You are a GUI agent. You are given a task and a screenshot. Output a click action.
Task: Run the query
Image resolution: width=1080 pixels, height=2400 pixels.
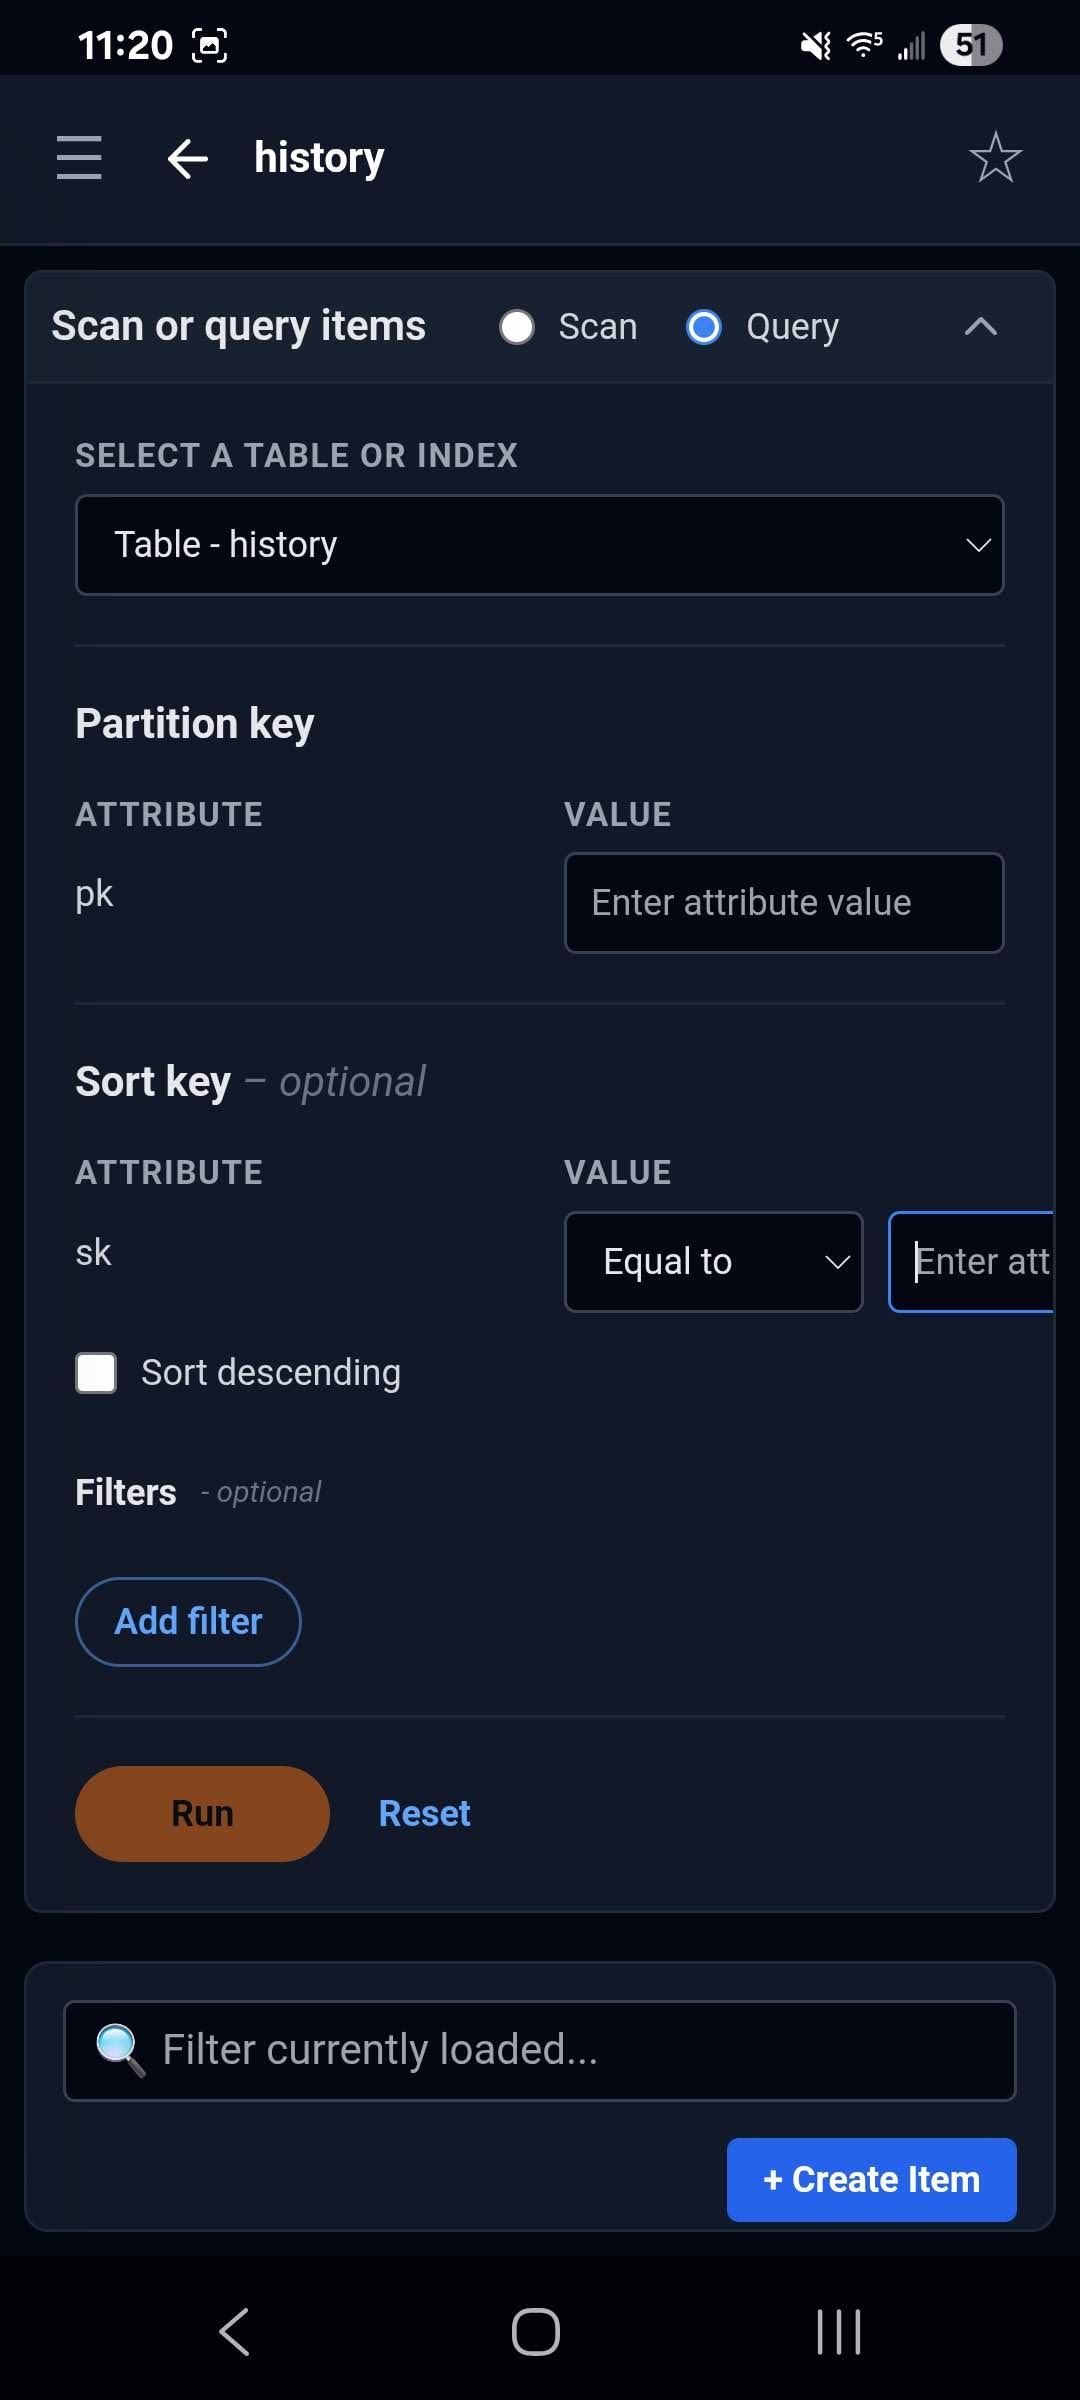click(200, 1813)
